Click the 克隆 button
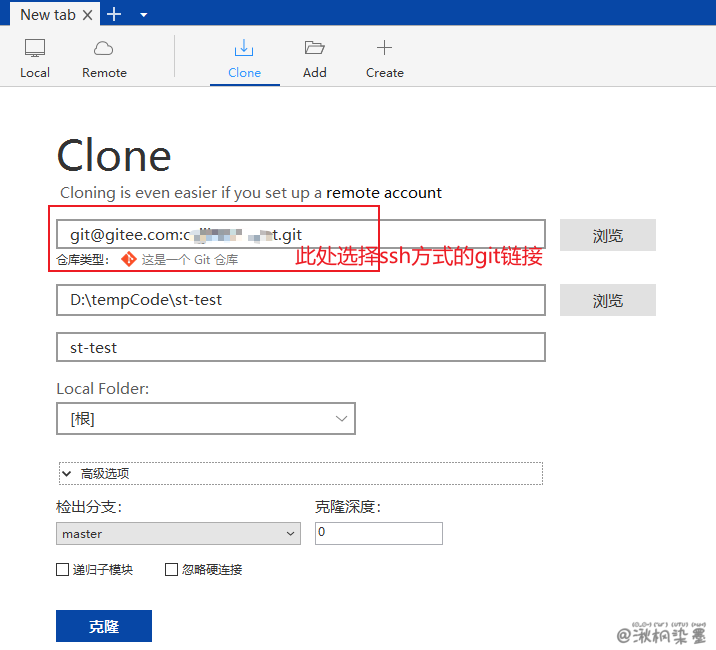Screen dimensions: 716x650 [104, 626]
